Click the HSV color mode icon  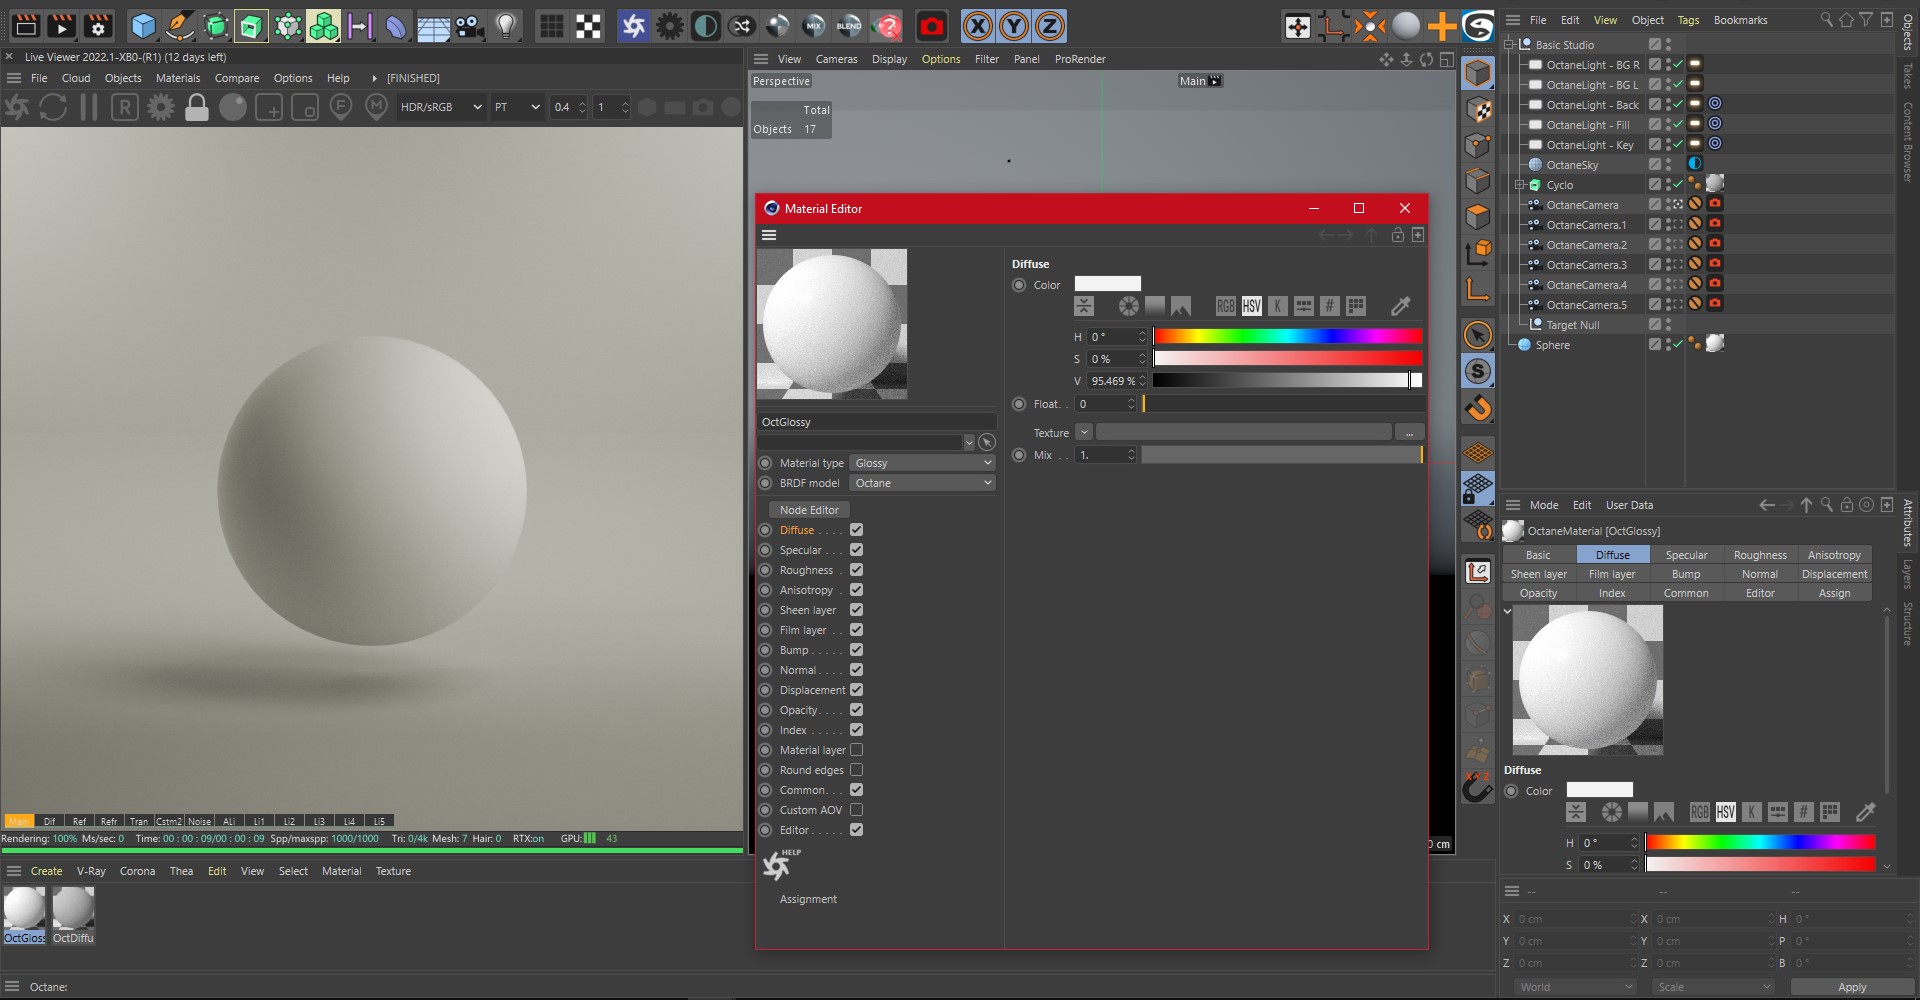tap(1251, 306)
